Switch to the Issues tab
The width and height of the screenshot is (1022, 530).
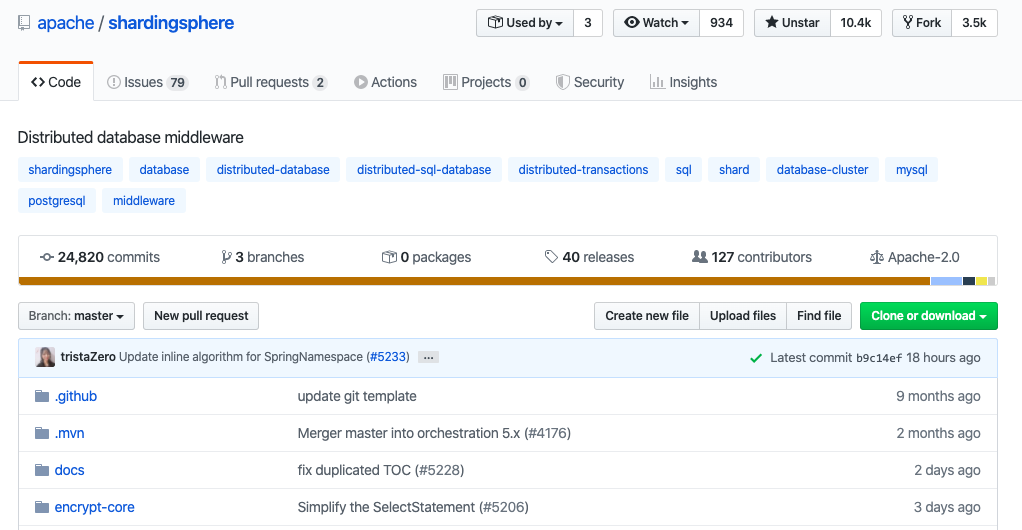[147, 82]
